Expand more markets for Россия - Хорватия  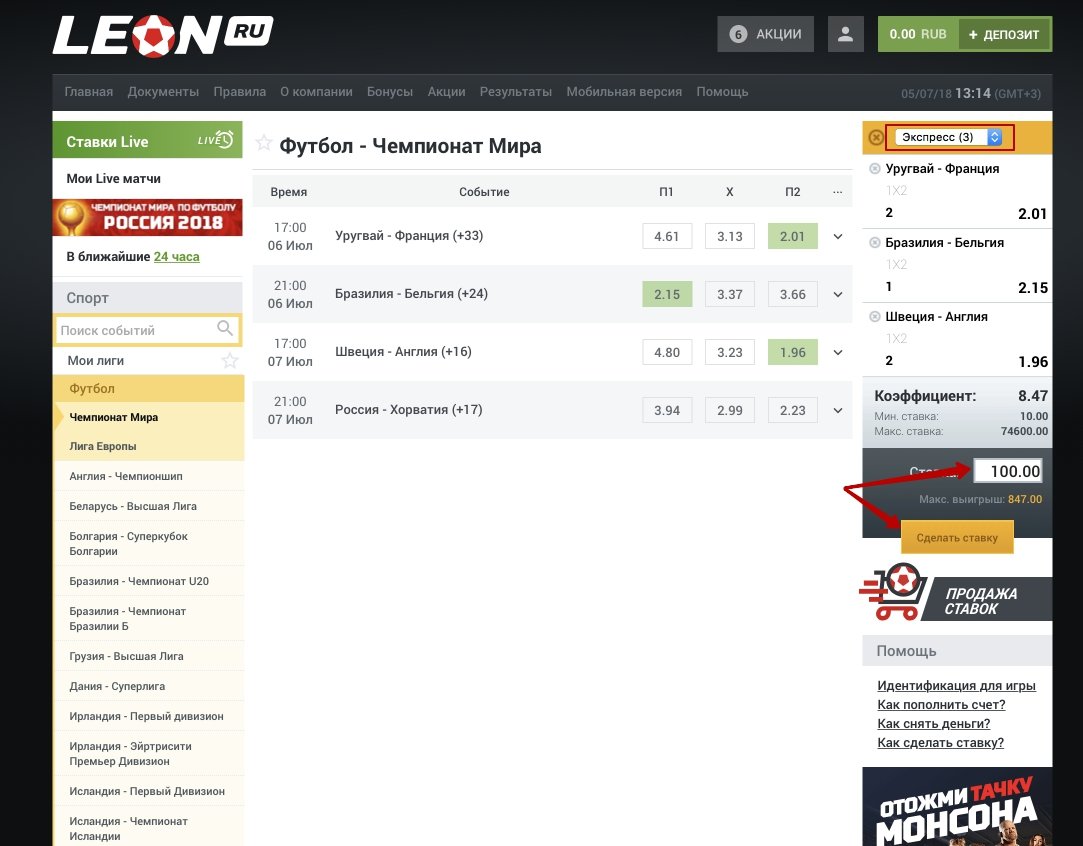pos(838,410)
